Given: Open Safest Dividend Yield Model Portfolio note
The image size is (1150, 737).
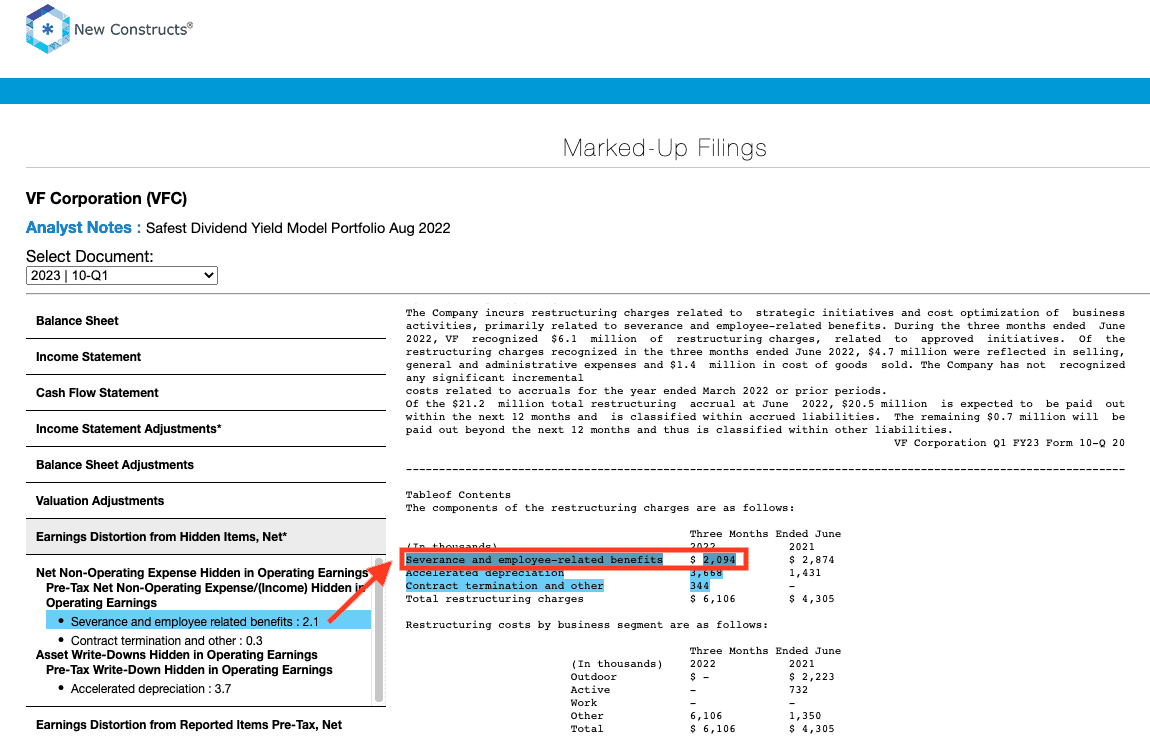Looking at the screenshot, I should pos(298,228).
